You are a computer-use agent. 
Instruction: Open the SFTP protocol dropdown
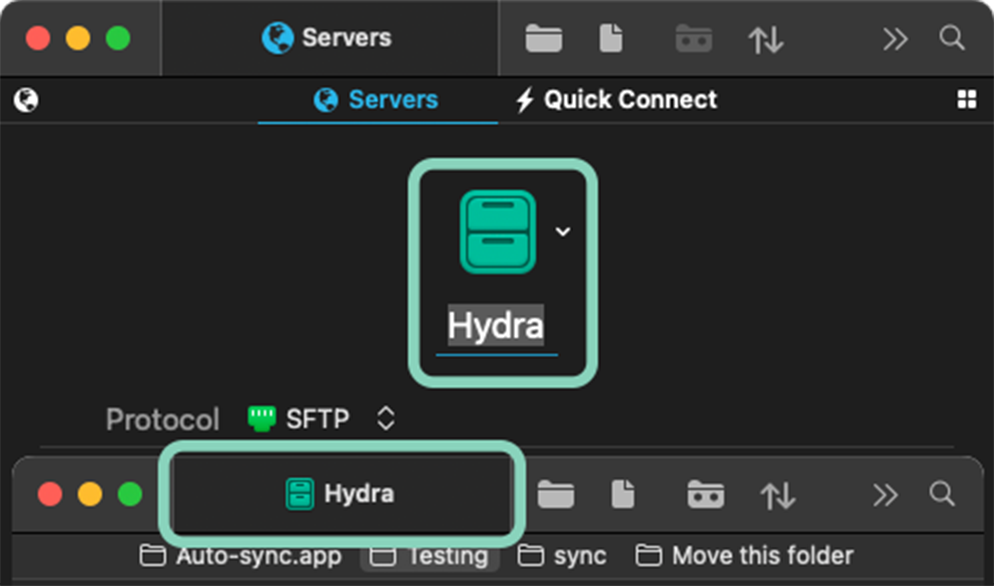coord(321,419)
